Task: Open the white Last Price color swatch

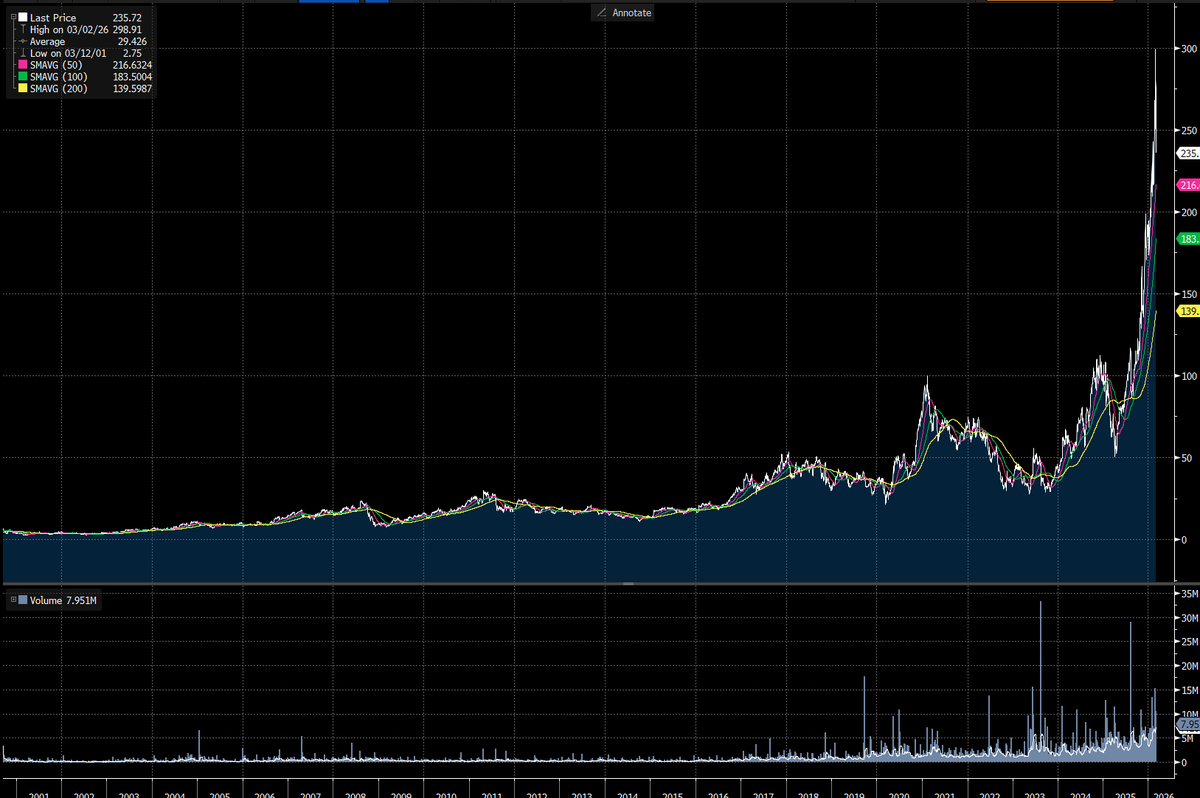Action: click(x=23, y=18)
